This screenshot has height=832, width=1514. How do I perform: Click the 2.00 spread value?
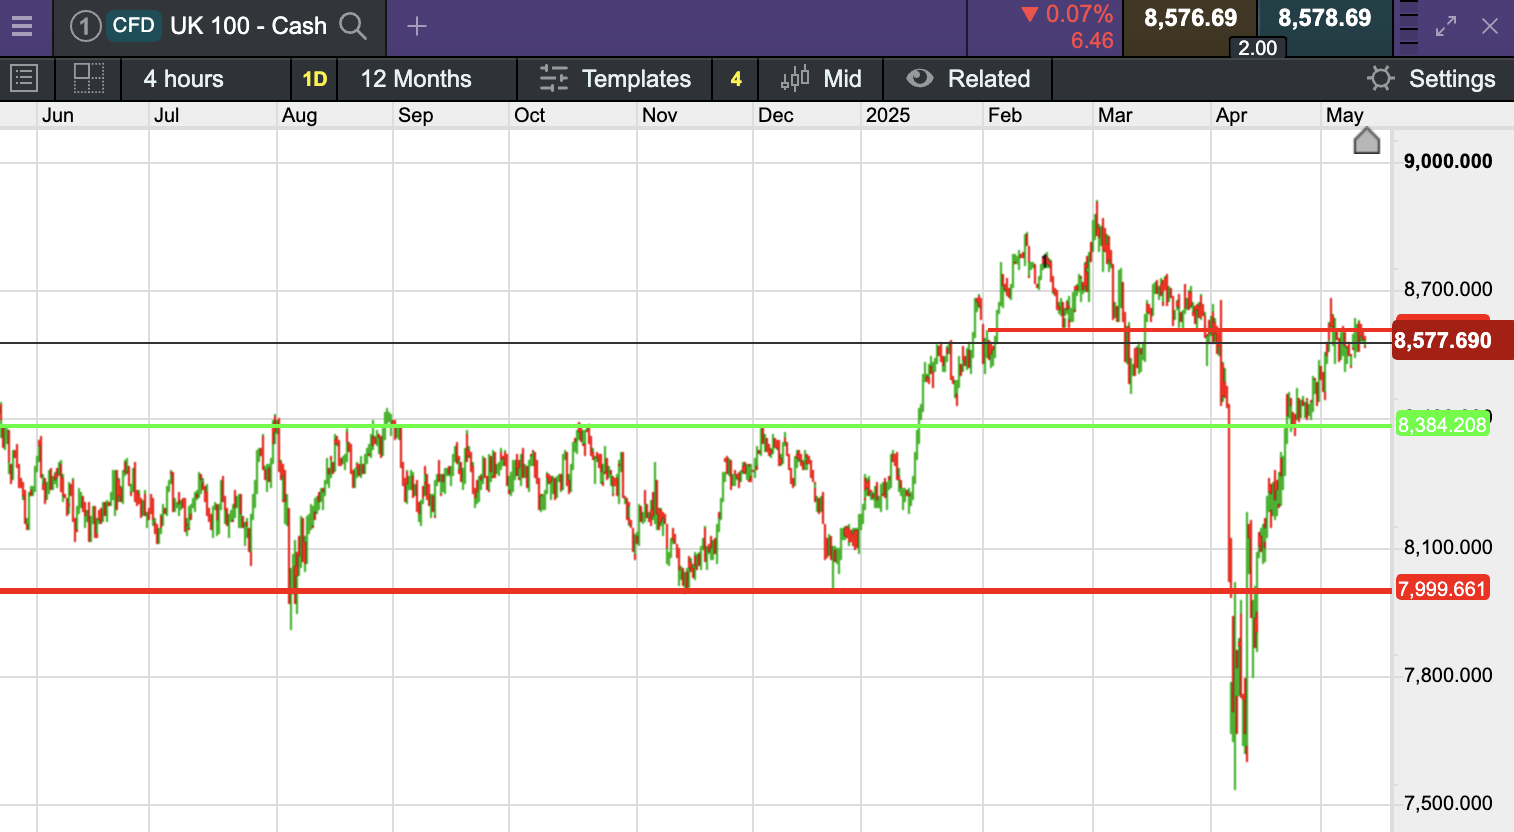point(1257,48)
